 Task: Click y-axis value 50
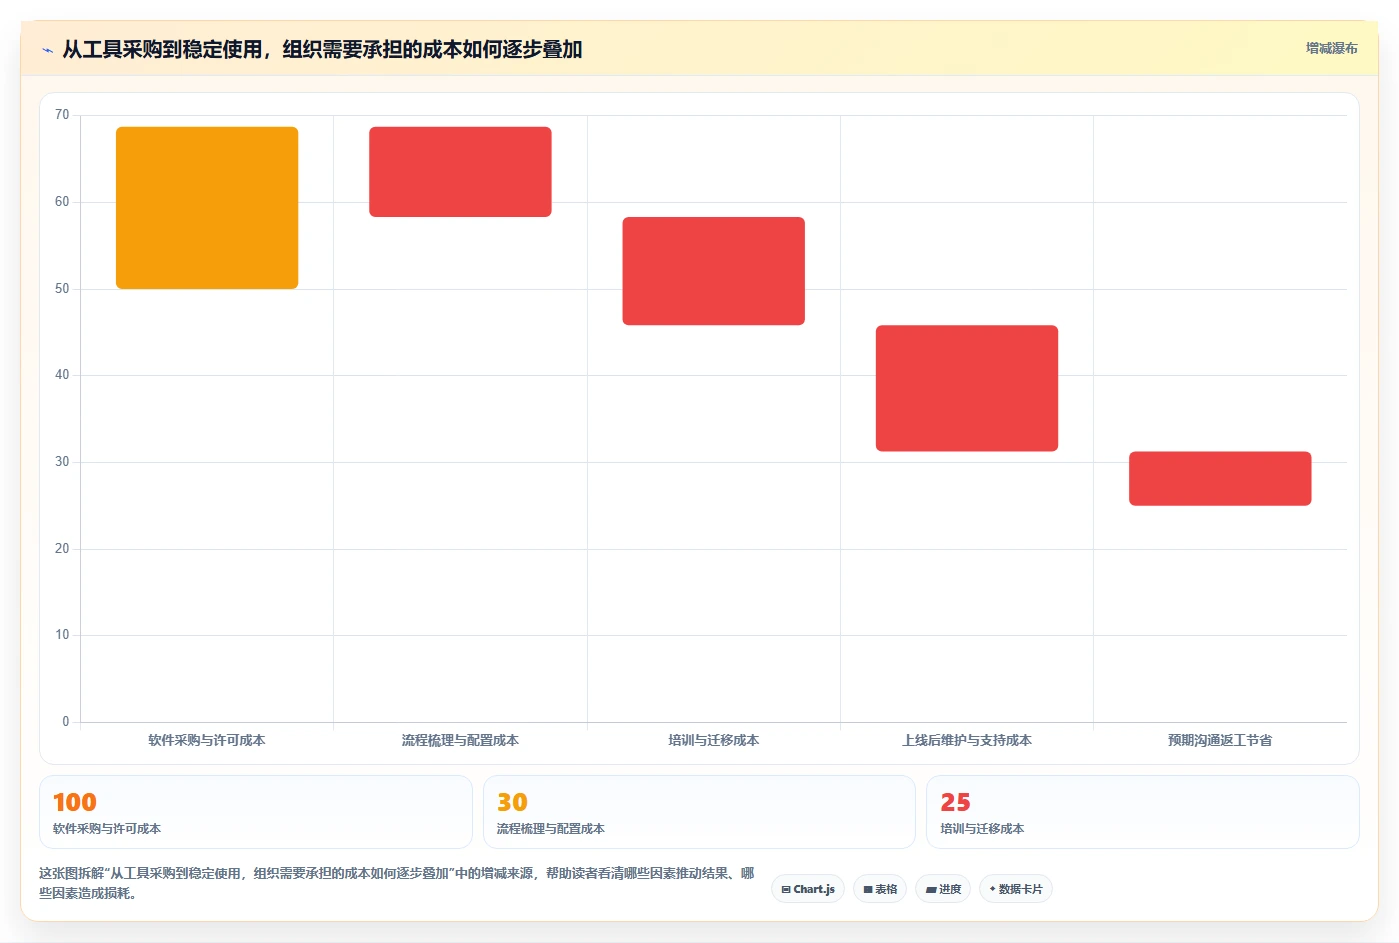[x=62, y=289]
